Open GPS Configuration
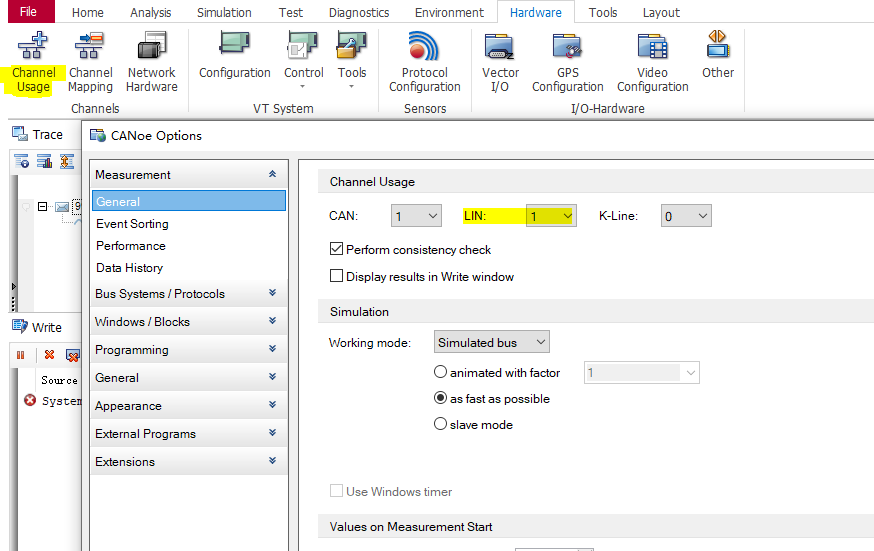The height and width of the screenshot is (551, 874). [567, 62]
